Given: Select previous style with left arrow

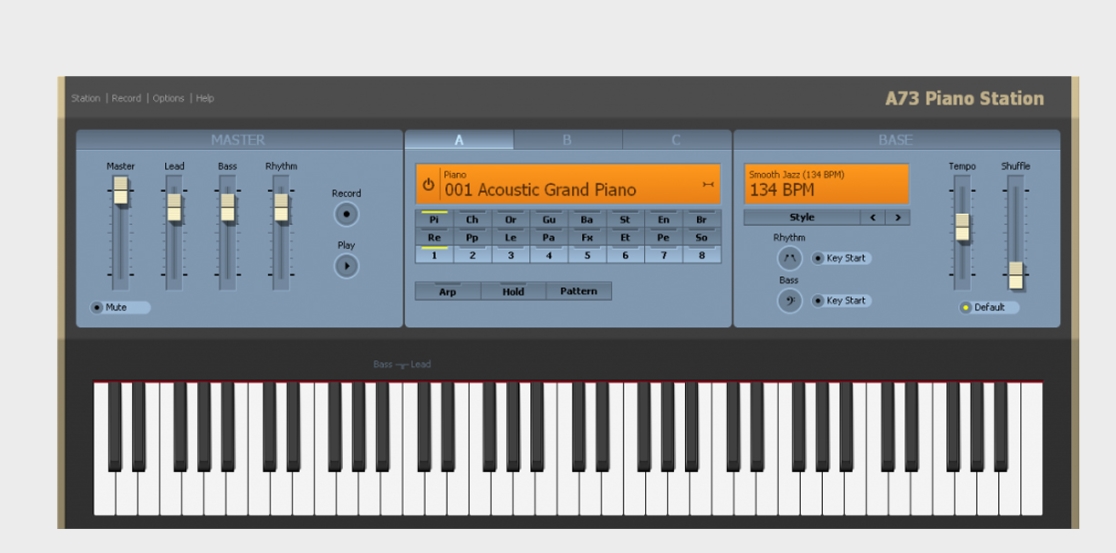Looking at the screenshot, I should click(872, 217).
